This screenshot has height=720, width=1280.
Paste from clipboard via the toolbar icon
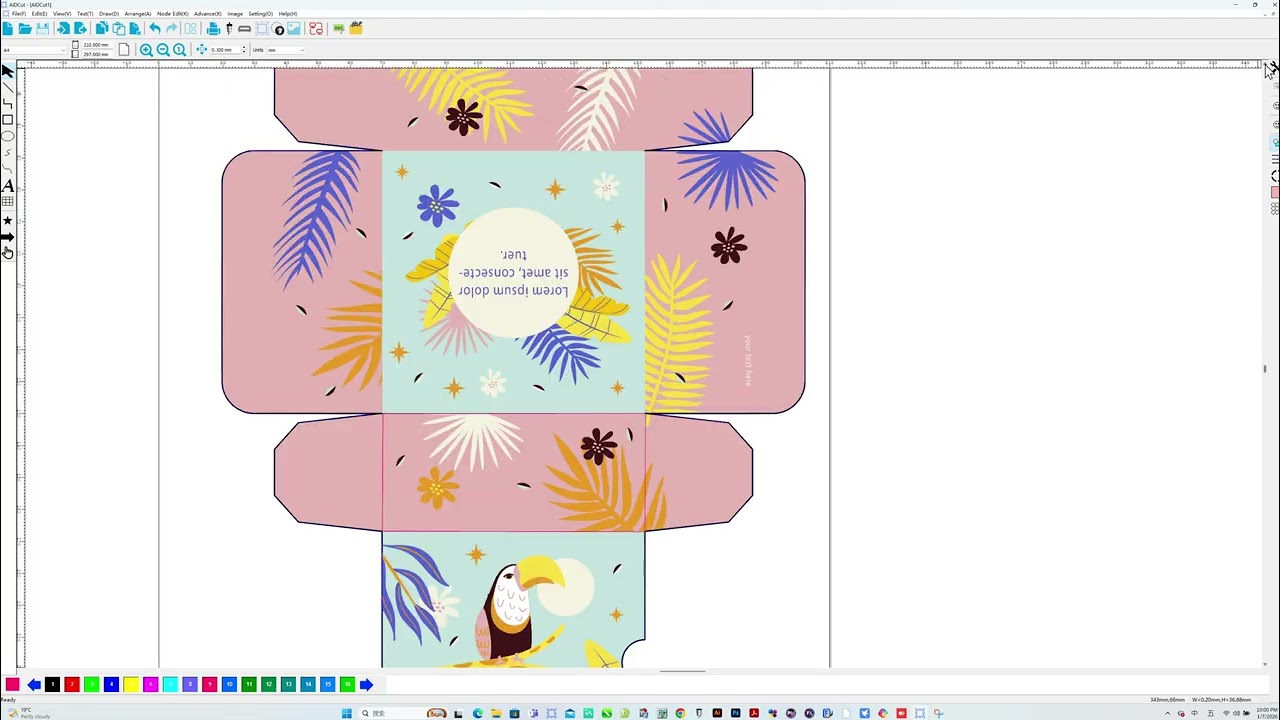click(119, 28)
